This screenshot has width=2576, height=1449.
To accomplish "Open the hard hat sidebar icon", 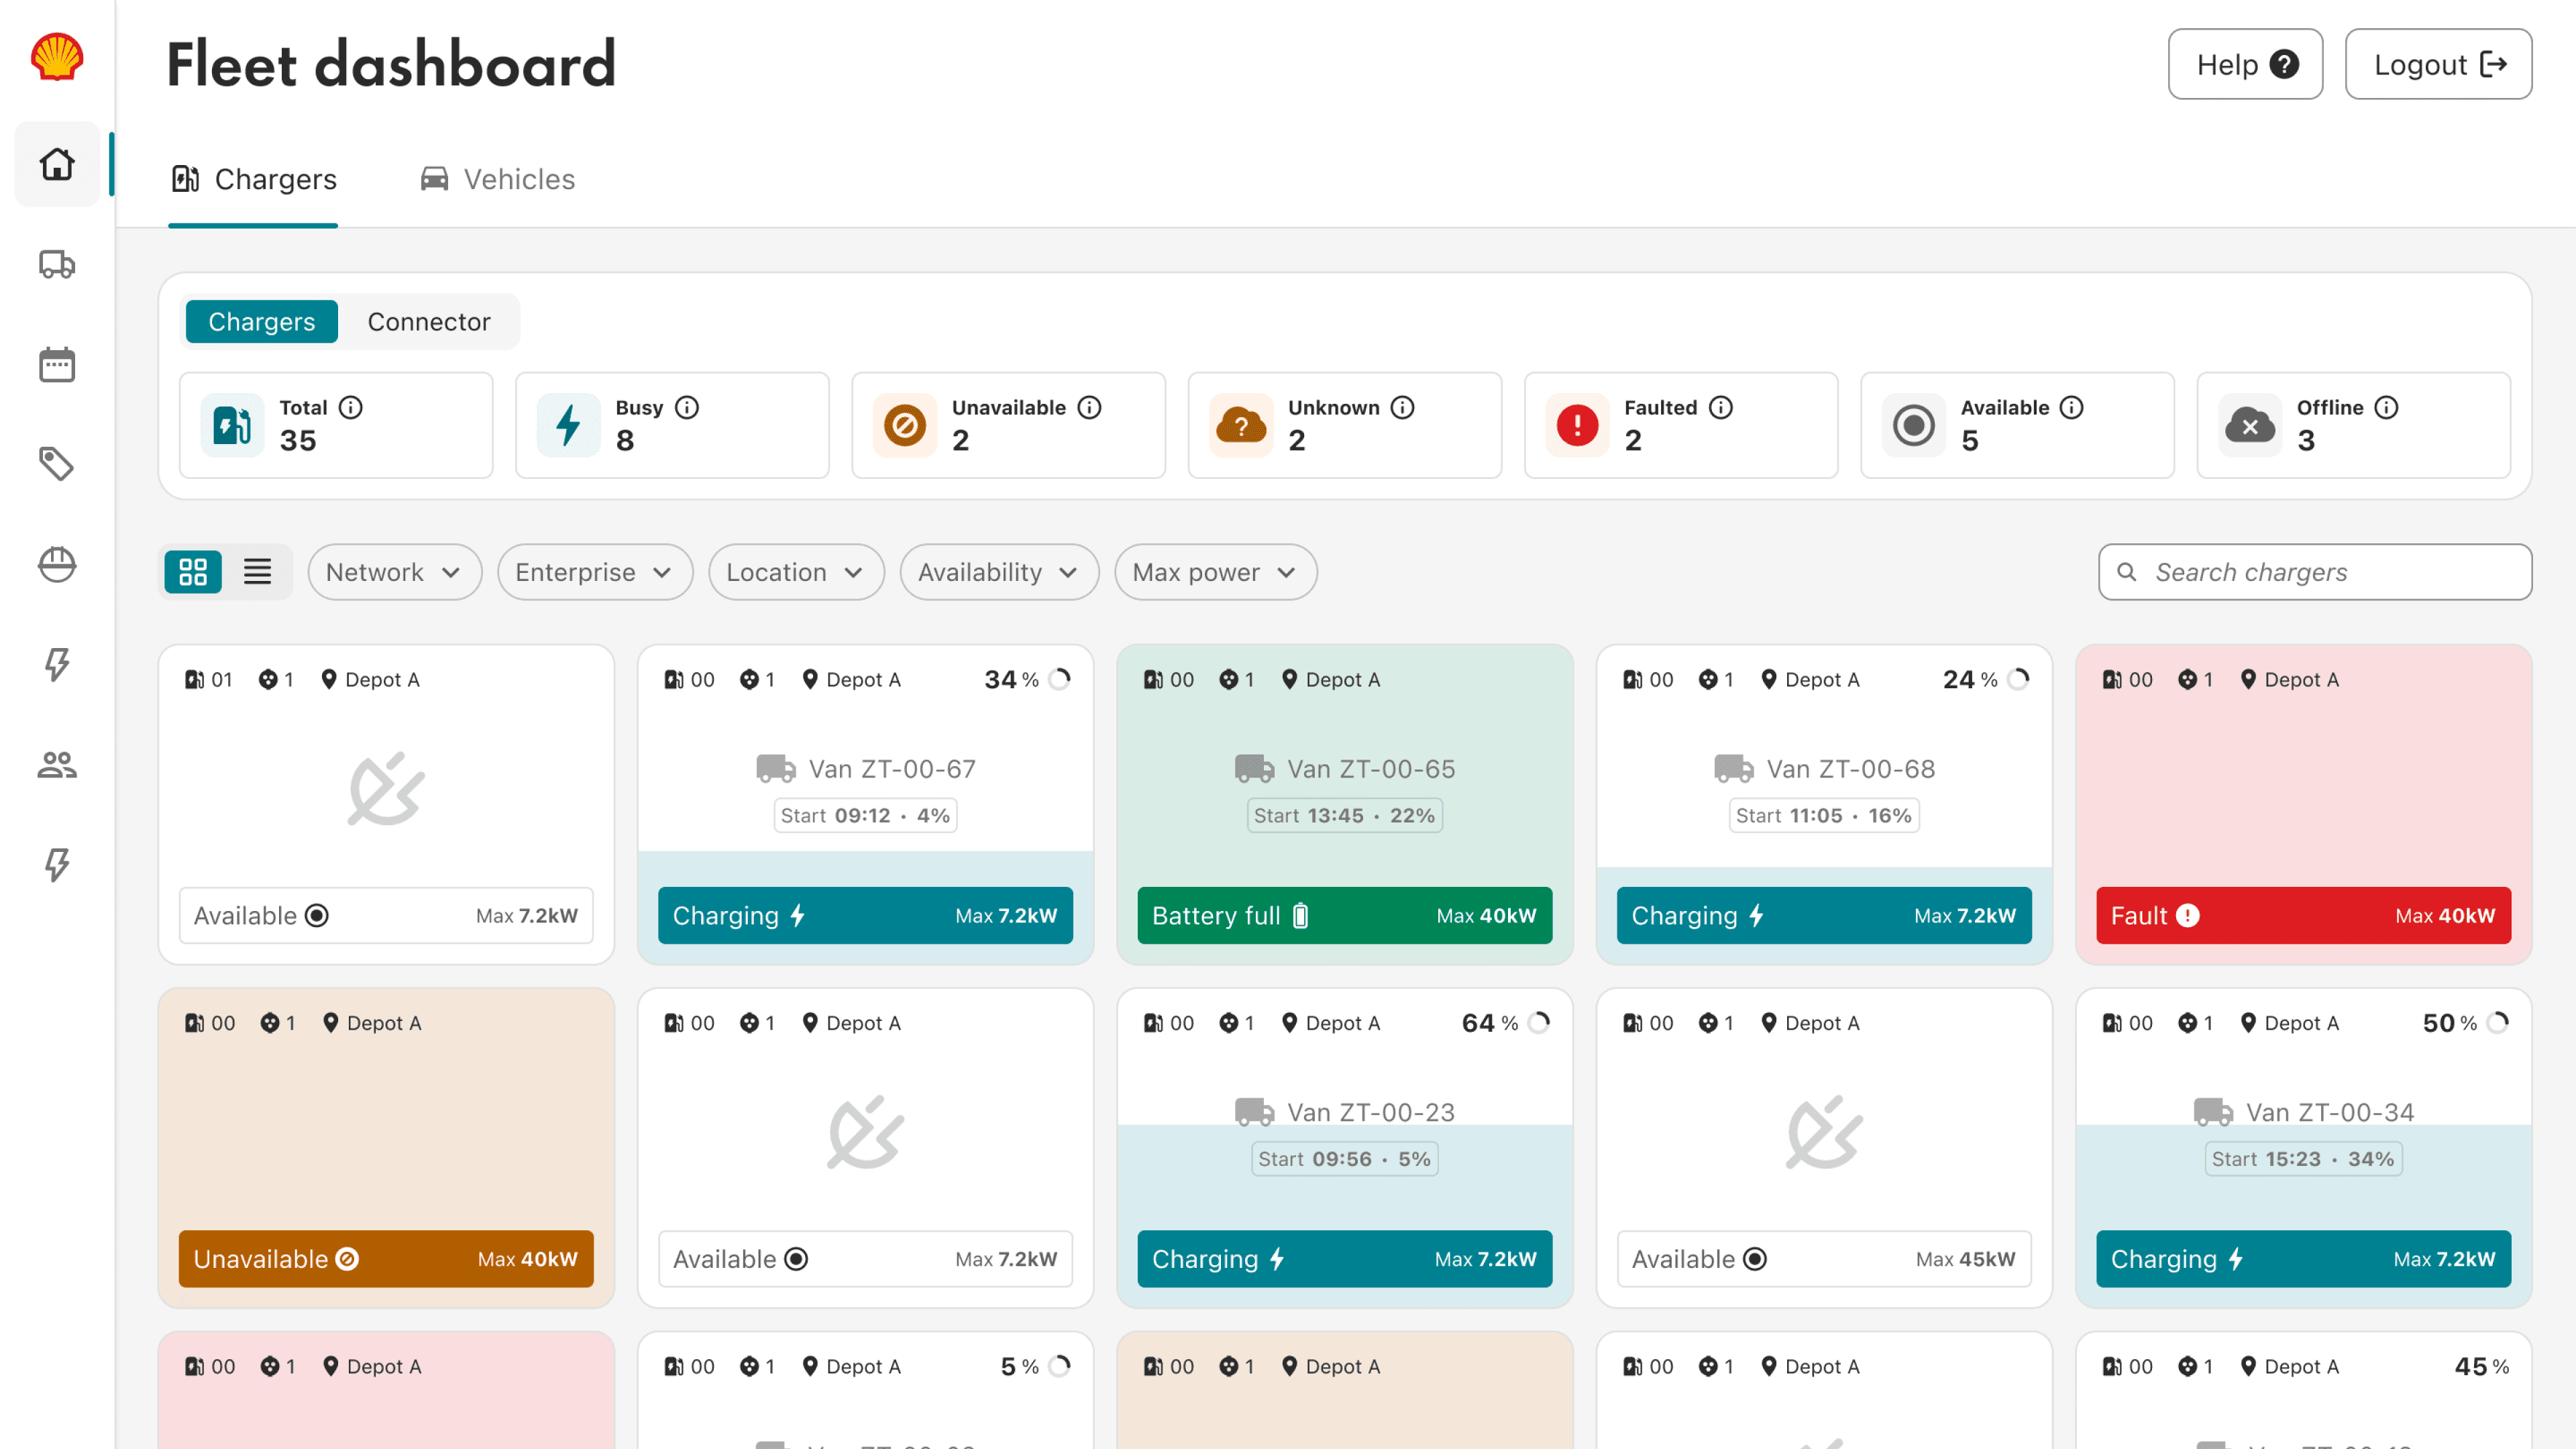I will click(x=57, y=564).
